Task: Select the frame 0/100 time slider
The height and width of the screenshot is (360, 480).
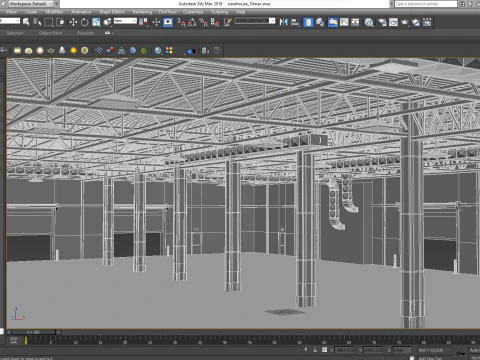Action: tap(33, 332)
